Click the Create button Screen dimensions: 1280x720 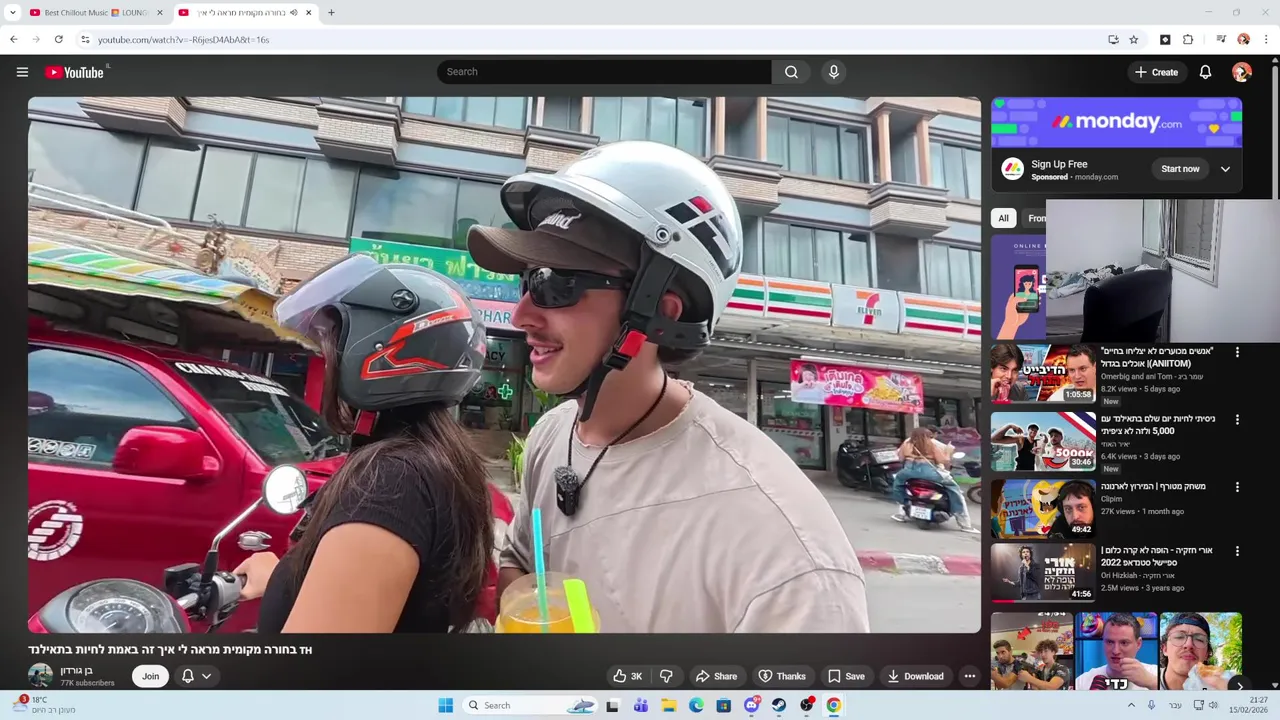1156,72
